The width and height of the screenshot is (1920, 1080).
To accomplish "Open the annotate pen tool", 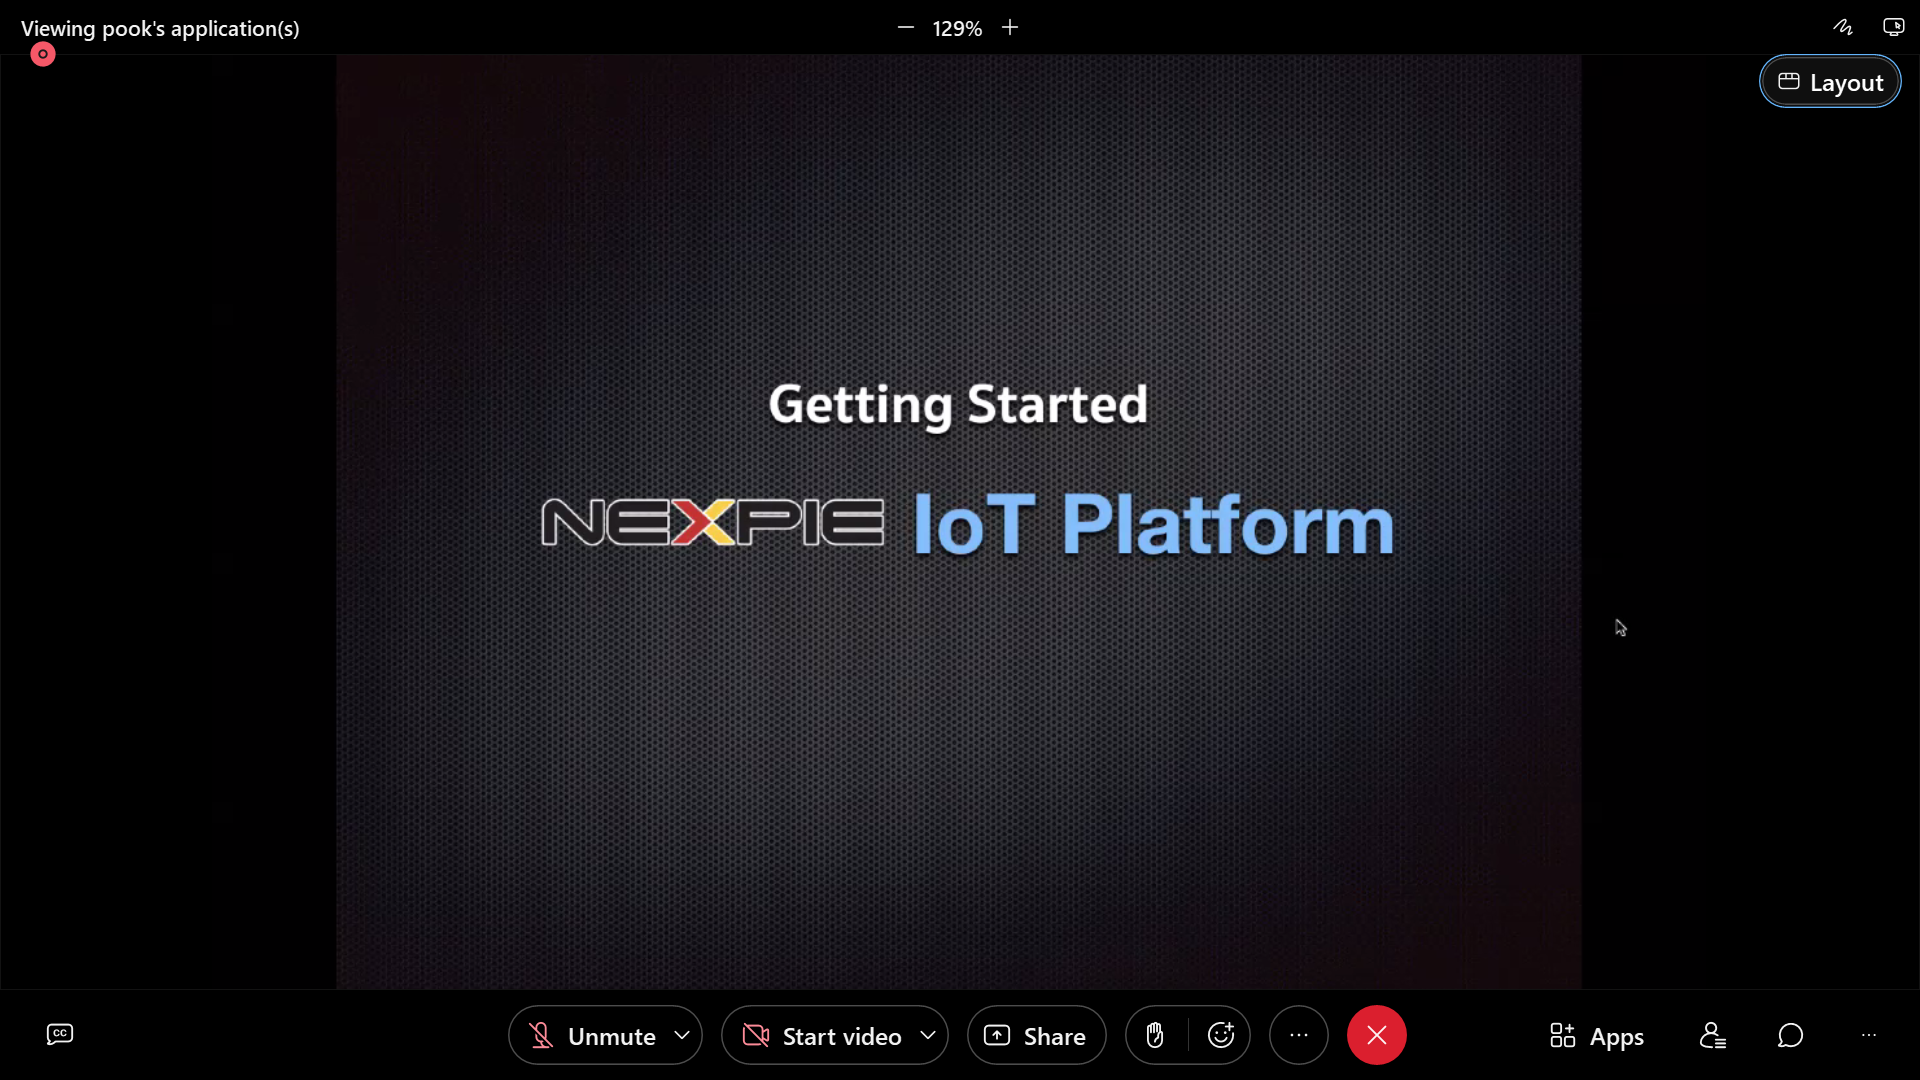I will coord(1843,27).
